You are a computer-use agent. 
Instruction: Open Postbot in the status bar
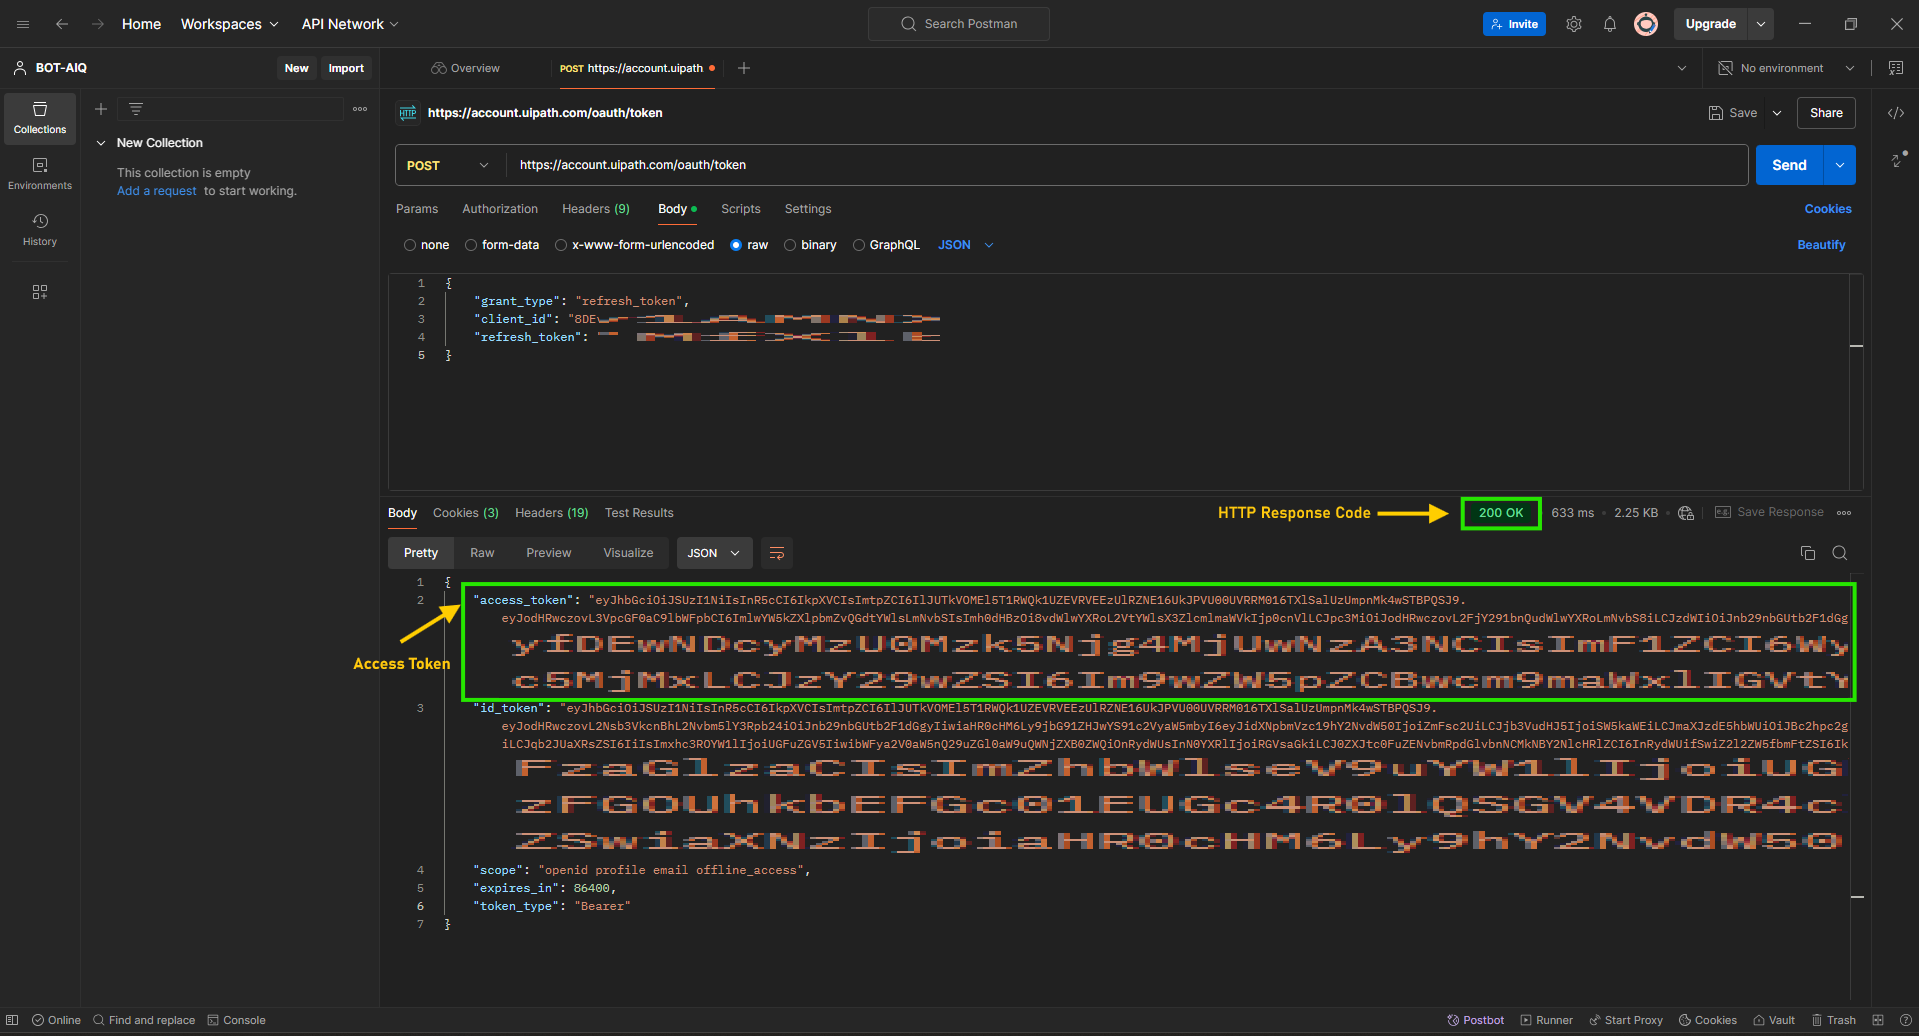pyautogui.click(x=1476, y=1020)
